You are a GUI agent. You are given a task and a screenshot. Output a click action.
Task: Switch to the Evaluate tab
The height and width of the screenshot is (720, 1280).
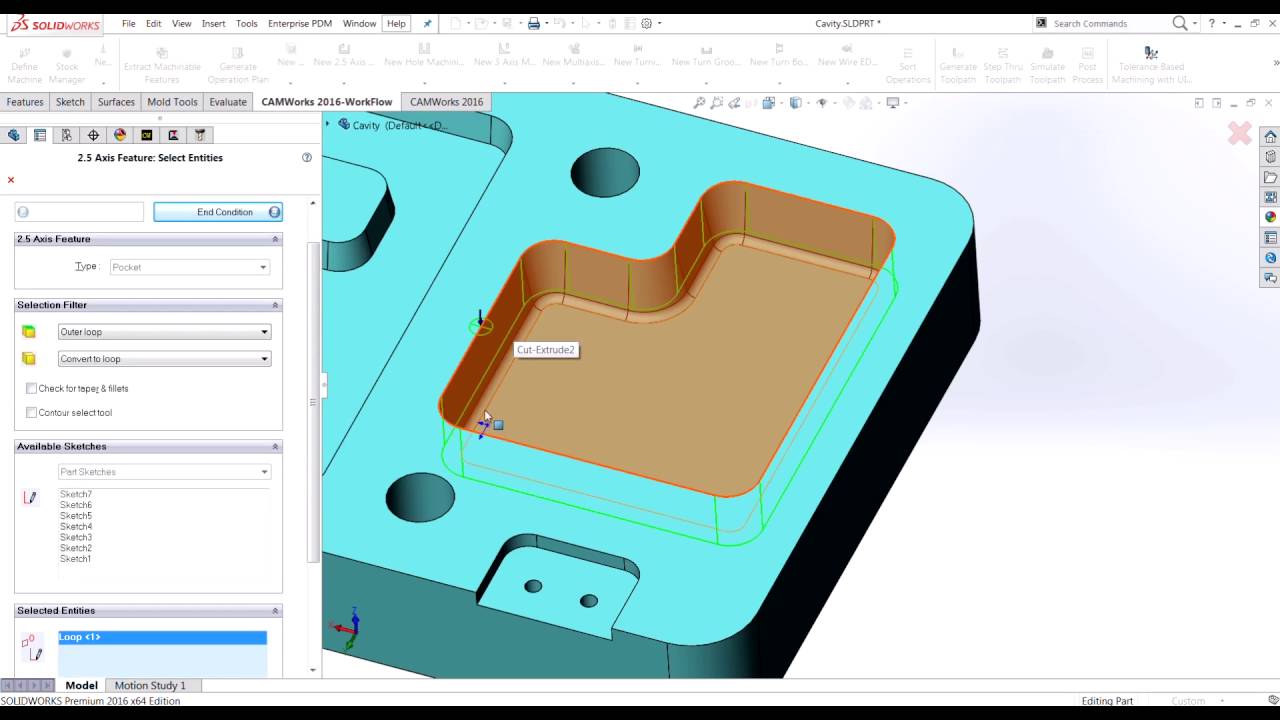coord(228,102)
